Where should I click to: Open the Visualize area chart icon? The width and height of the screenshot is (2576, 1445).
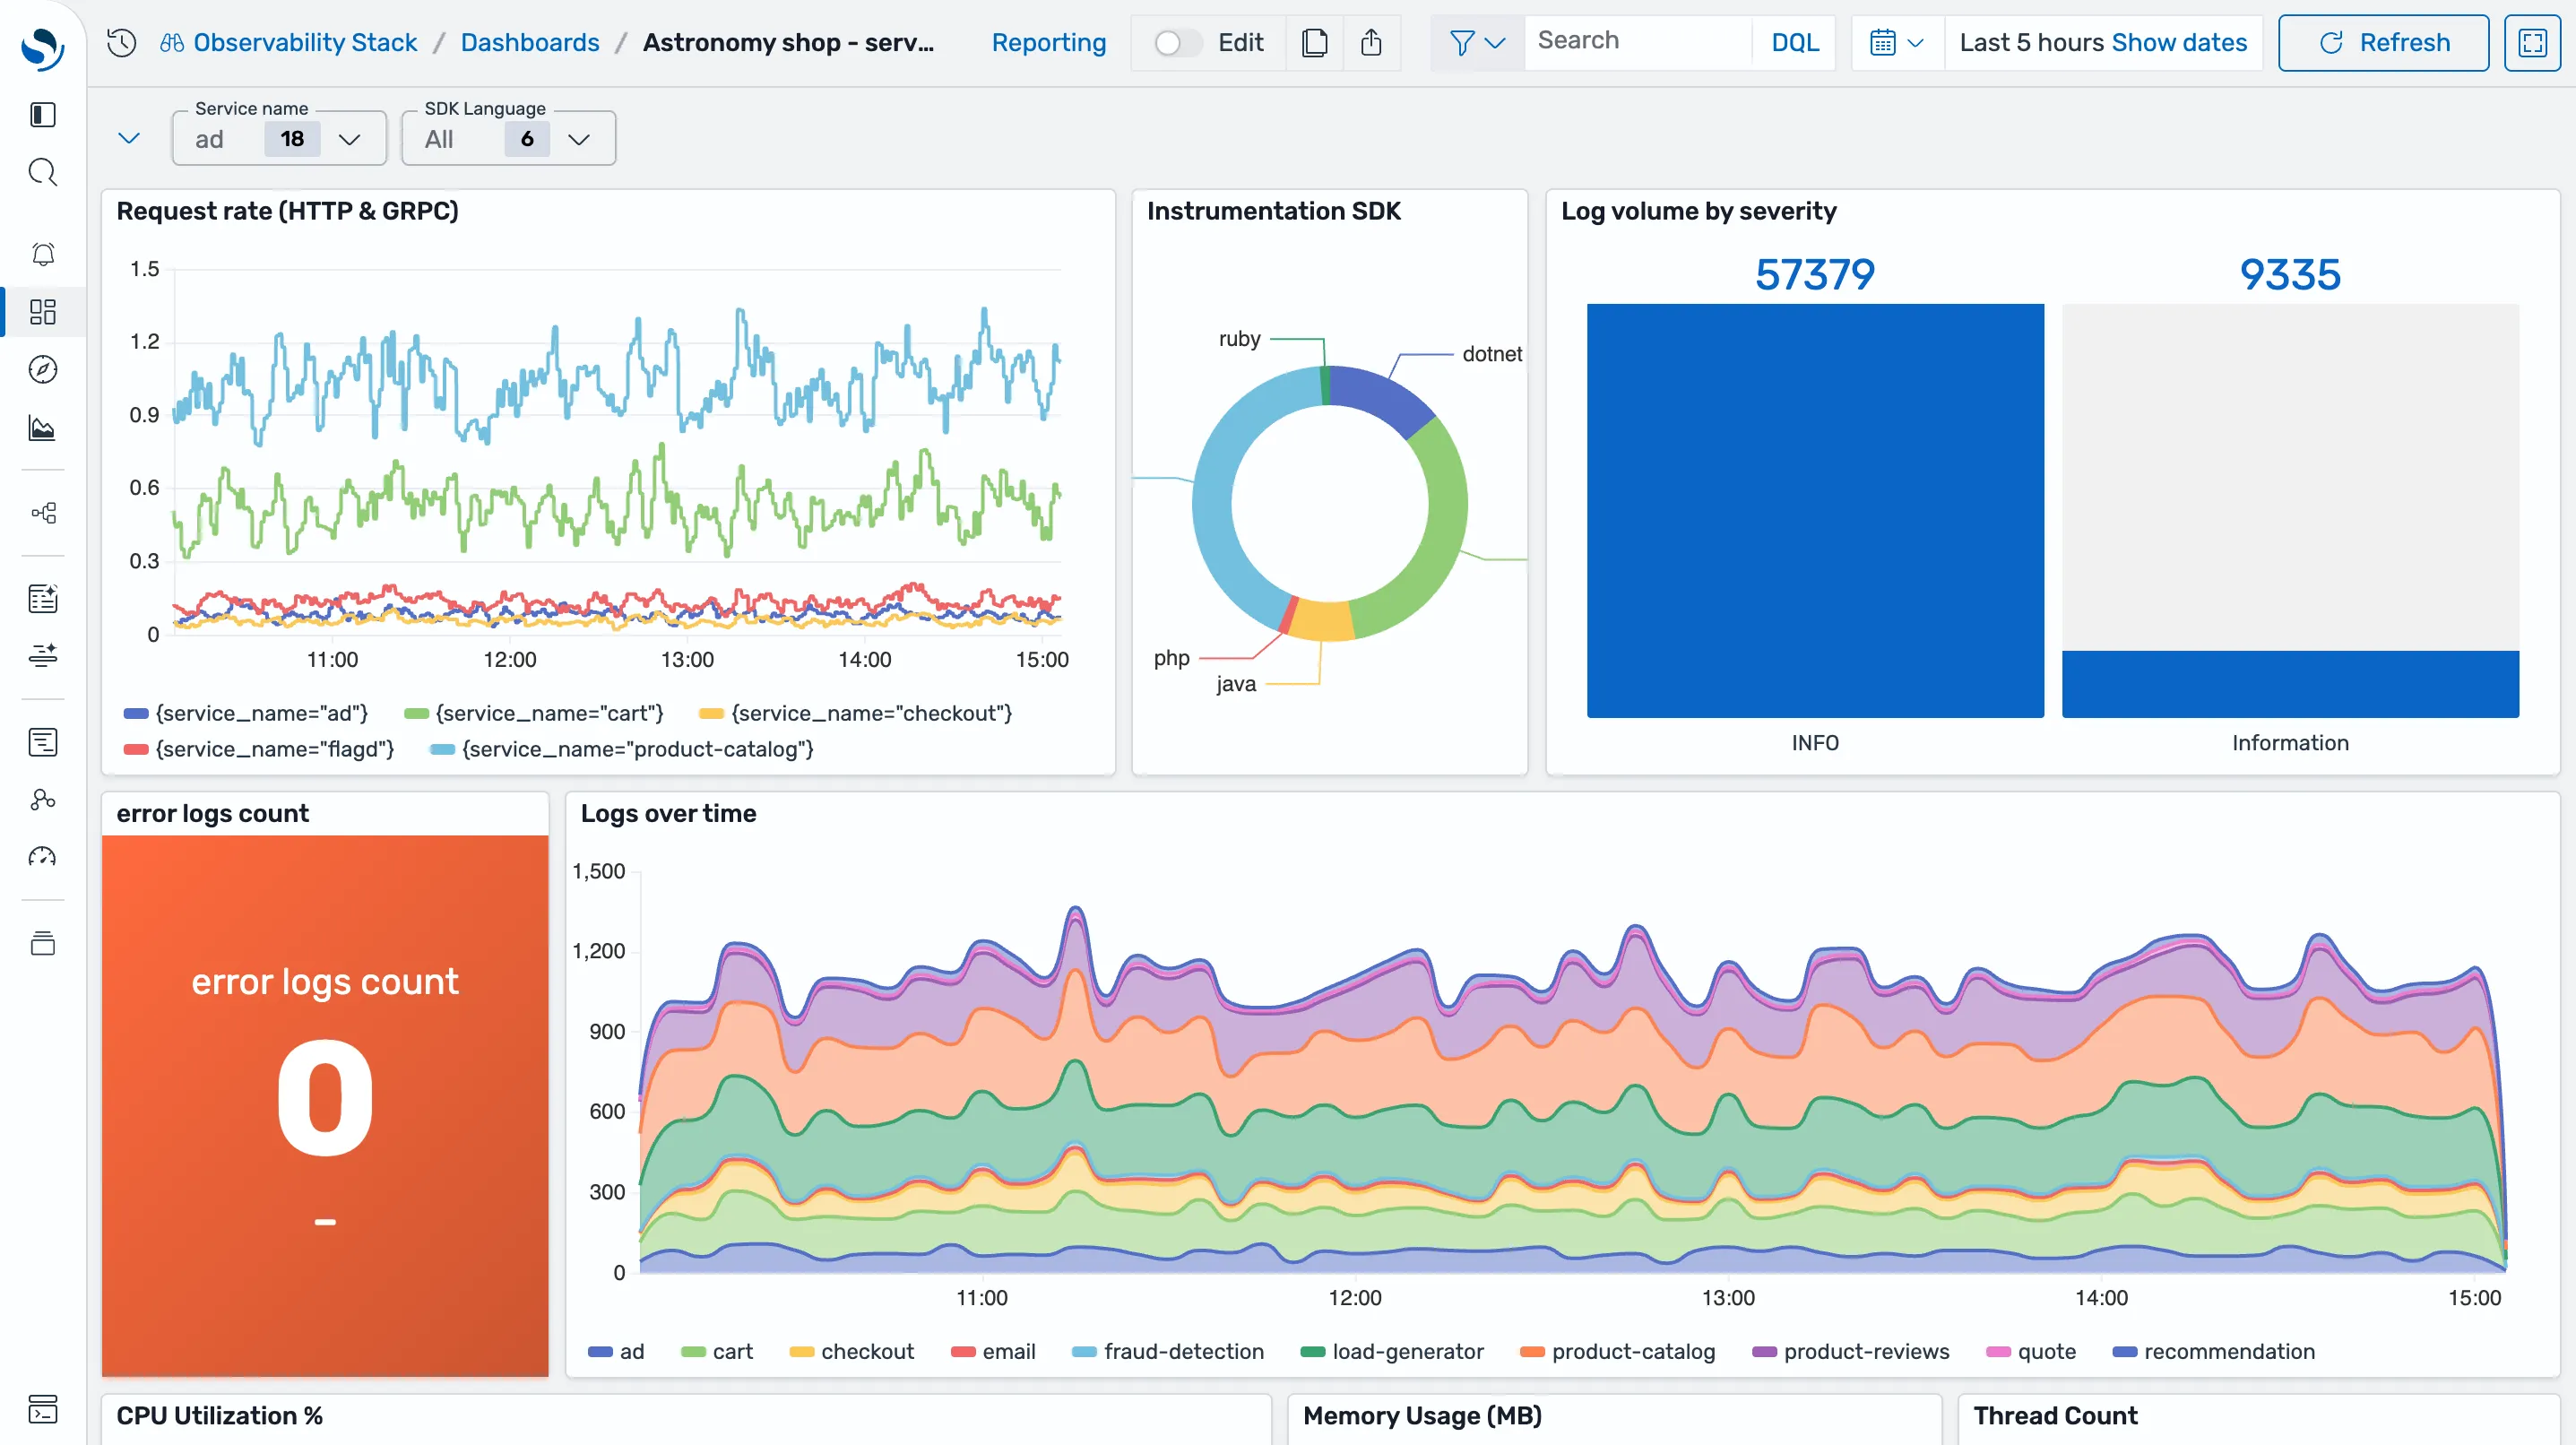click(43, 428)
